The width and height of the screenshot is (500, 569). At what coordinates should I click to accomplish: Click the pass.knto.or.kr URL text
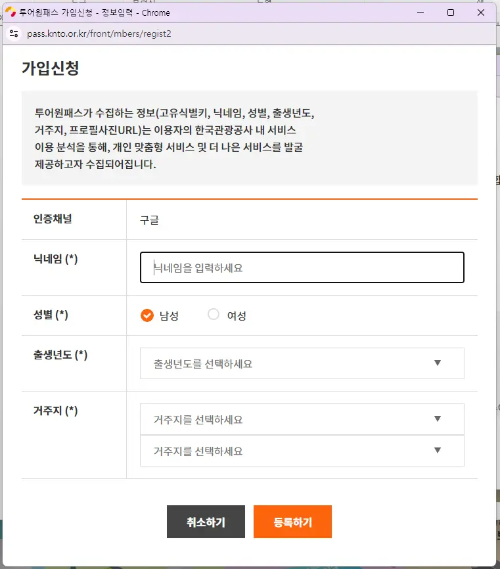(99, 34)
